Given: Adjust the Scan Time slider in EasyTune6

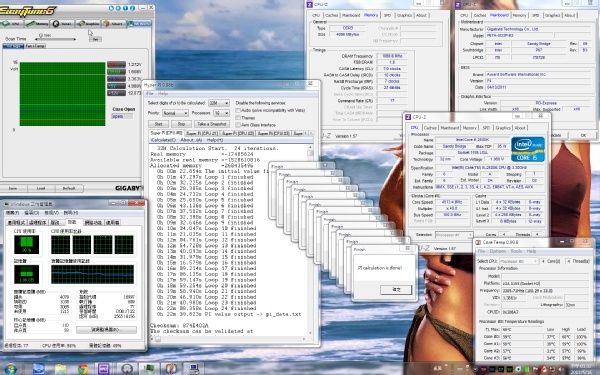Looking at the screenshot, I should [x=55, y=39].
